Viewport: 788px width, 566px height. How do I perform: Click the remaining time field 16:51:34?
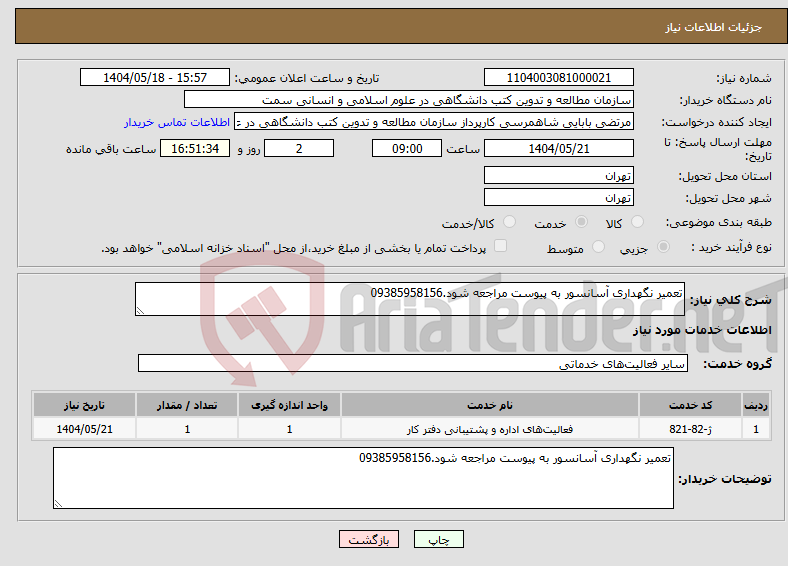[195, 148]
